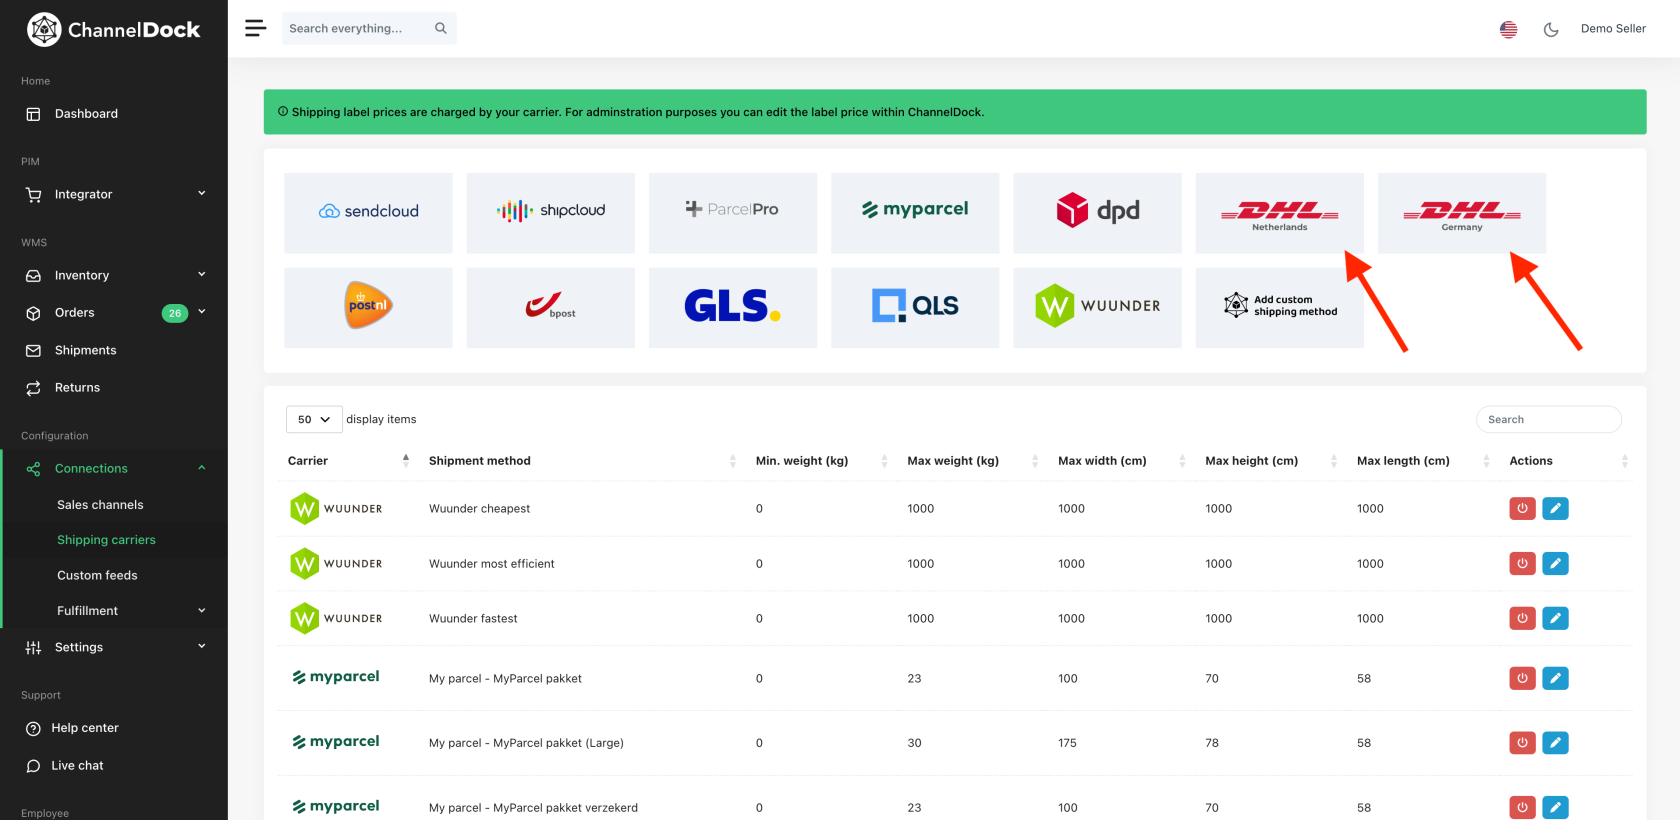Choose the ParcelPro carrier tile
Image resolution: width=1680 pixels, height=820 pixels.
click(733, 213)
